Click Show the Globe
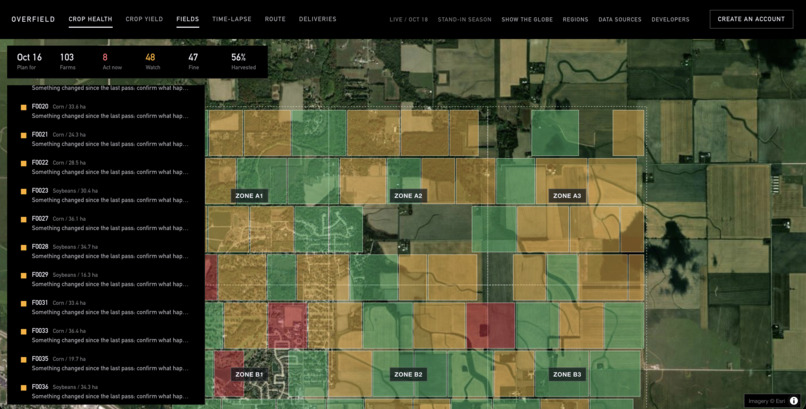This screenshot has width=806, height=409. coord(527,20)
